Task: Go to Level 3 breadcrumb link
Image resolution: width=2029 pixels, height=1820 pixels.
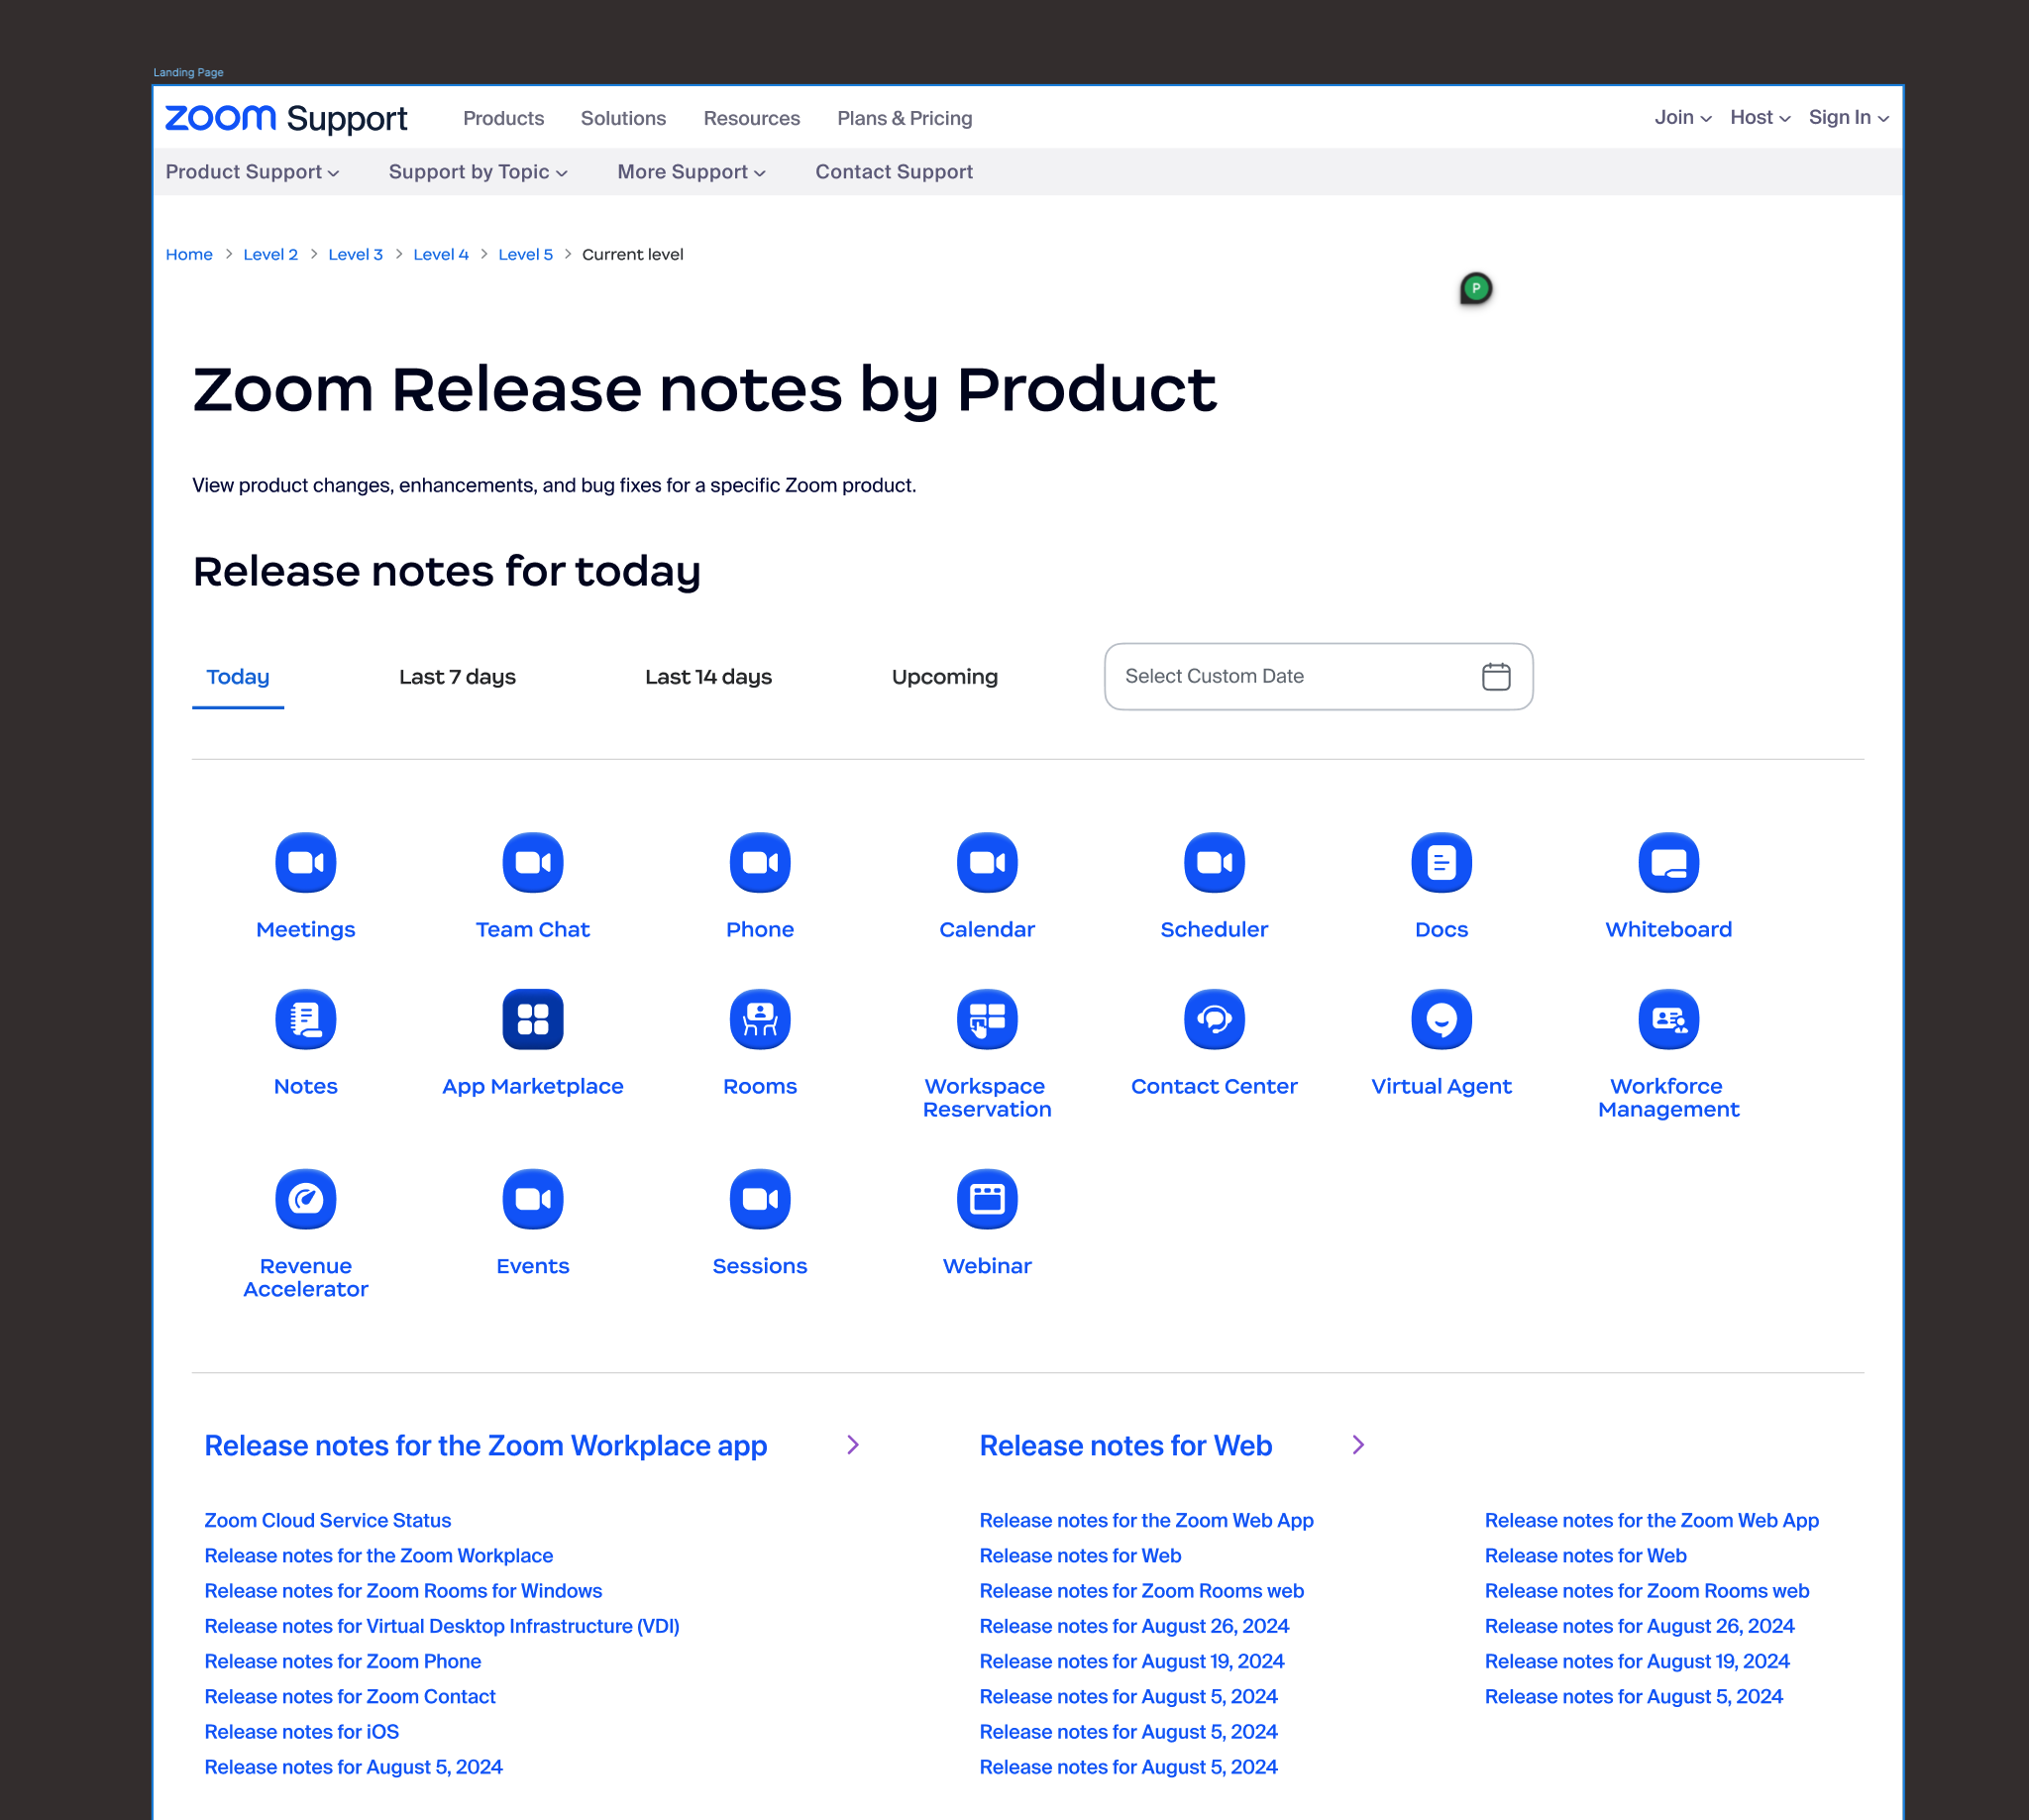Action: click(x=355, y=254)
